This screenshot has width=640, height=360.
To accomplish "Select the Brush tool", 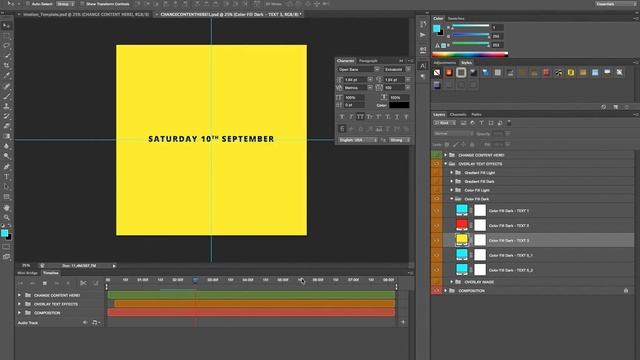I will point(7,96).
